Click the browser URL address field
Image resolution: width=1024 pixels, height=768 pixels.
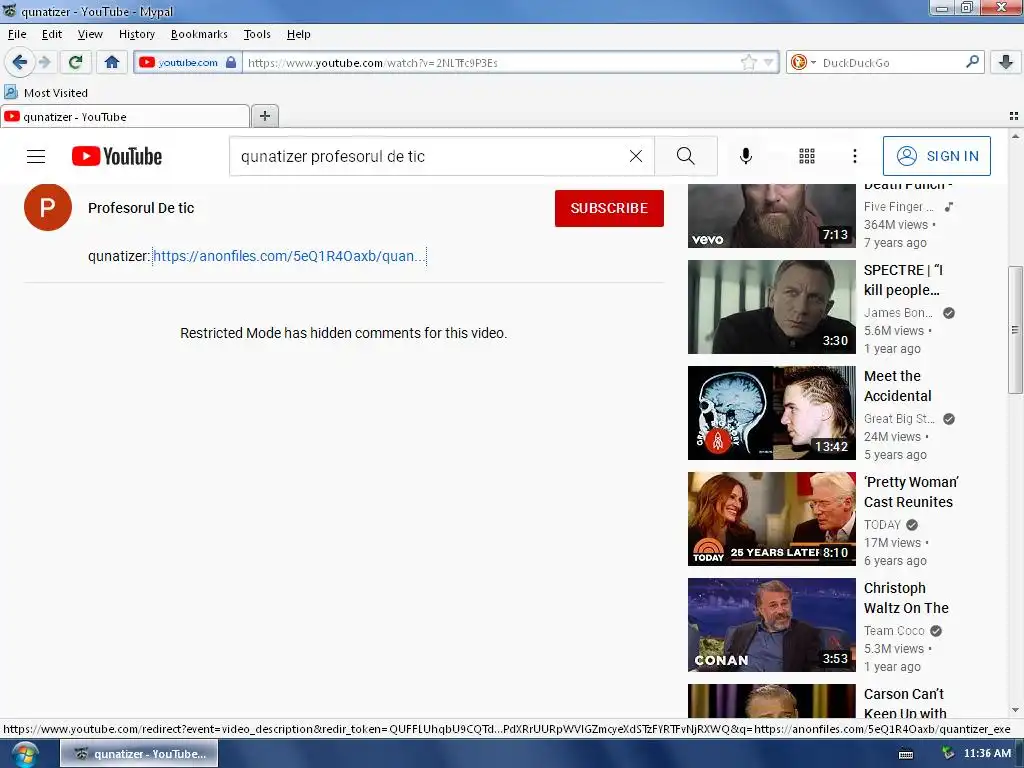tap(490, 63)
